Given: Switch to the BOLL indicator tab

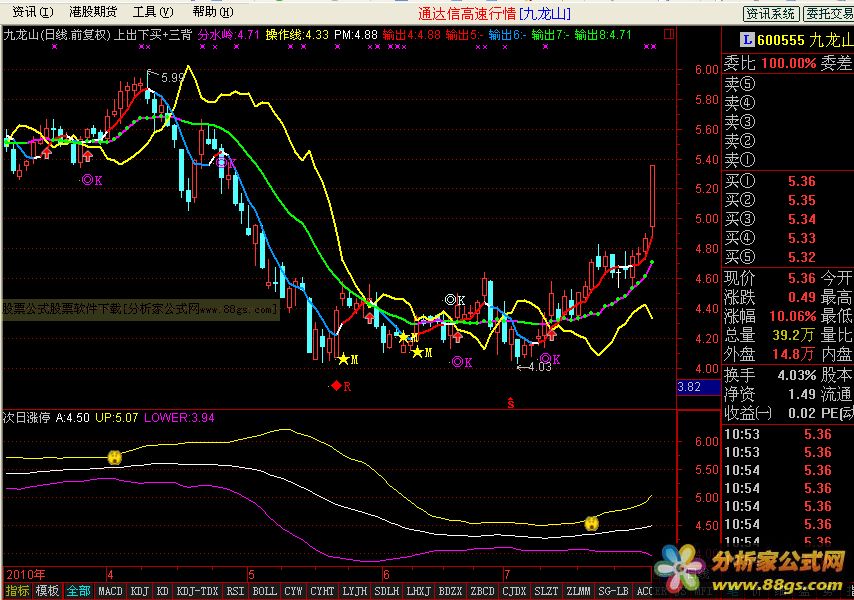Looking at the screenshot, I should 265,591.
